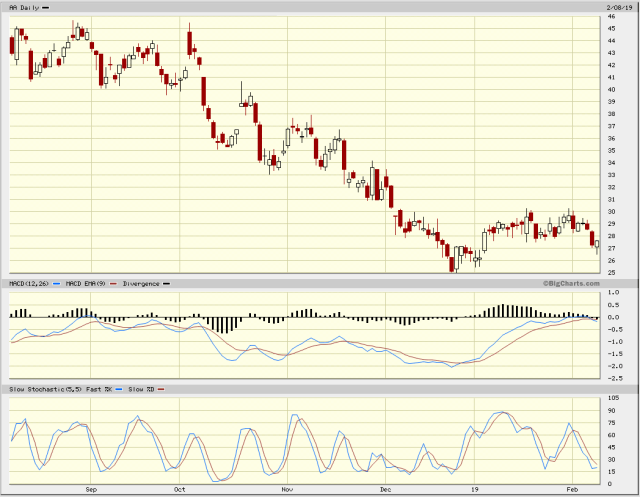Click the 0.5 MACD axis label
The image size is (640, 497).
(613, 305)
